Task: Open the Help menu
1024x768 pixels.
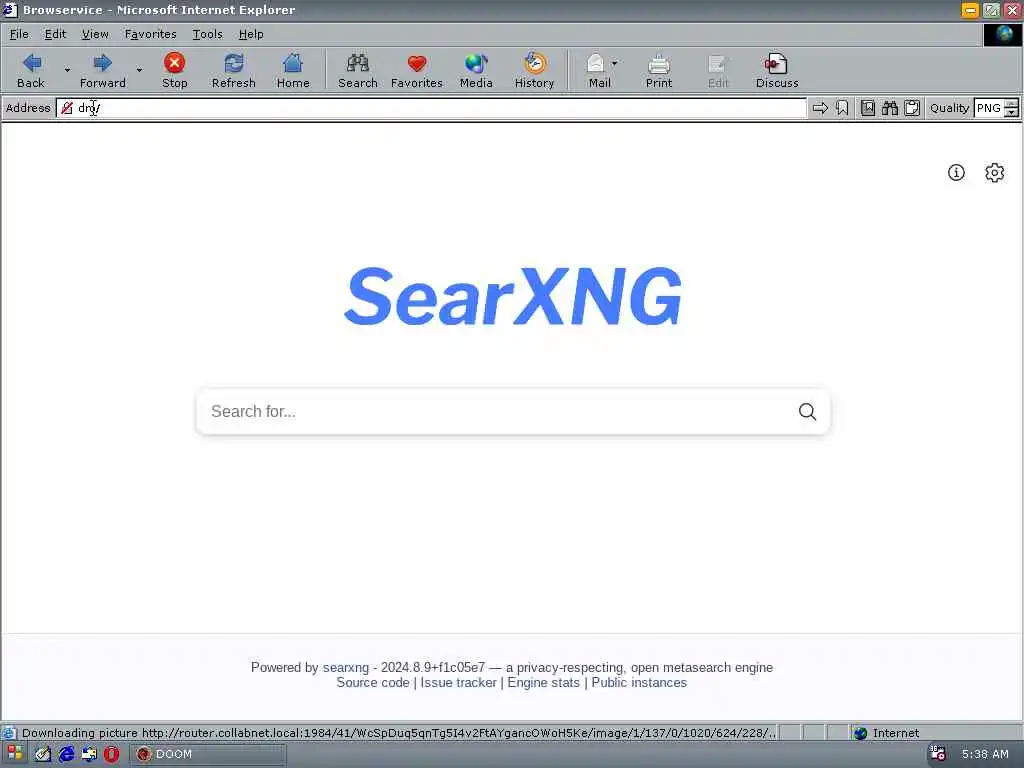Action: 251,34
